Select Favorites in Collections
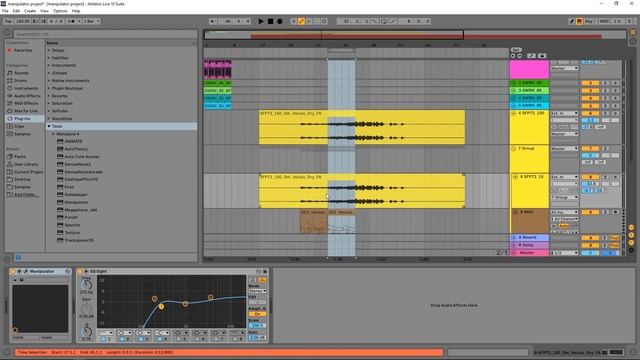640x360 pixels. tap(23, 50)
